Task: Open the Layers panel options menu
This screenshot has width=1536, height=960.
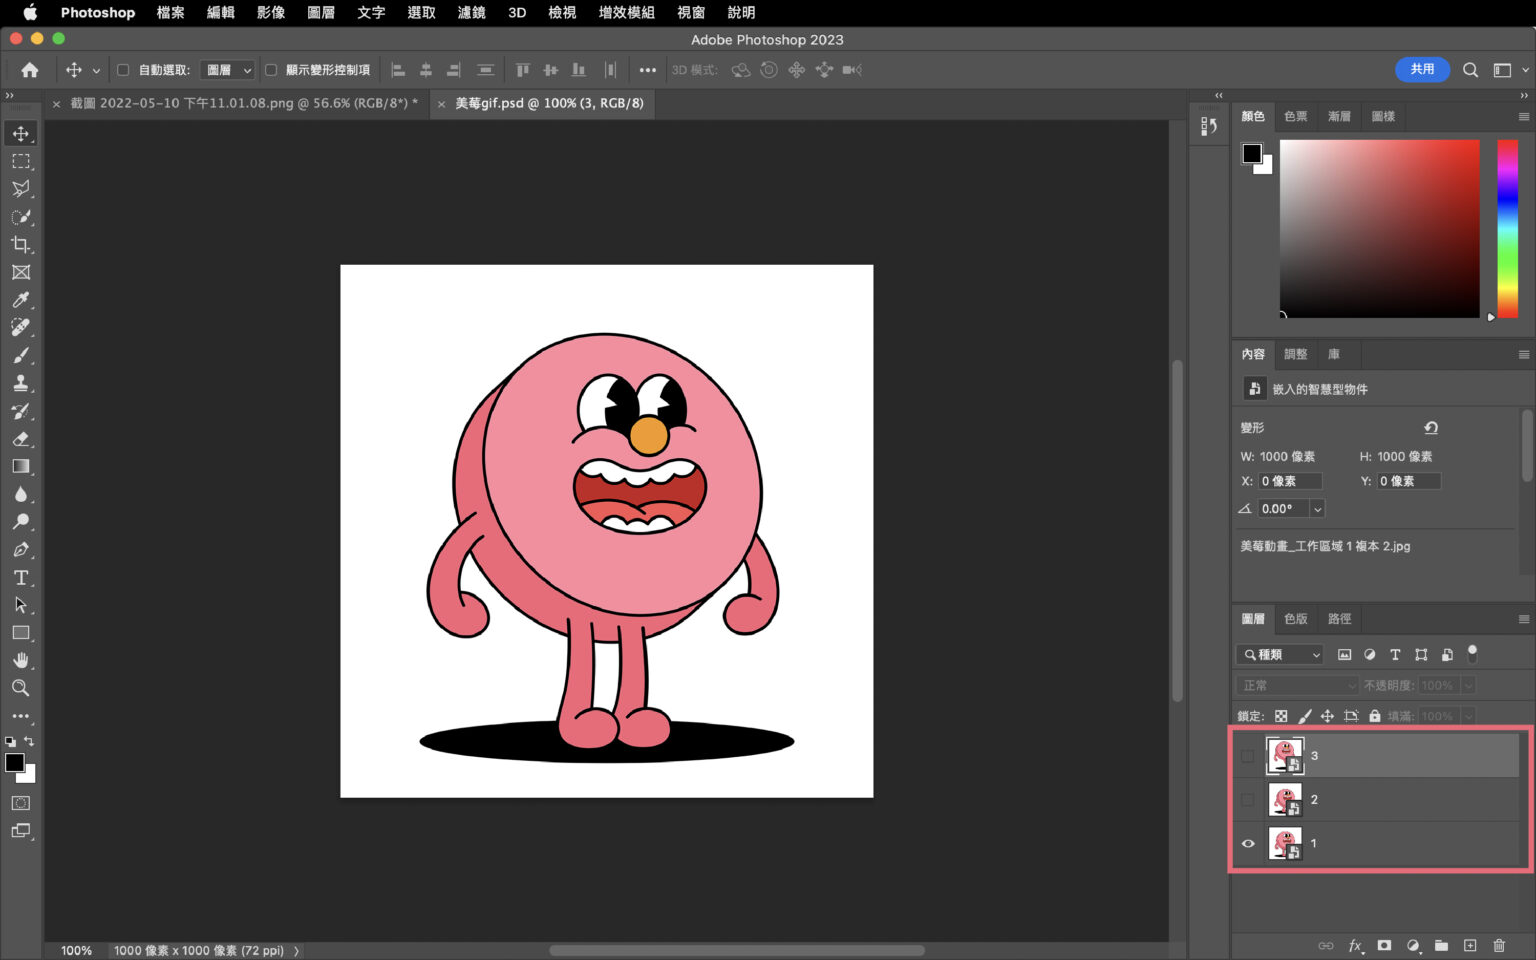Action: point(1524,619)
